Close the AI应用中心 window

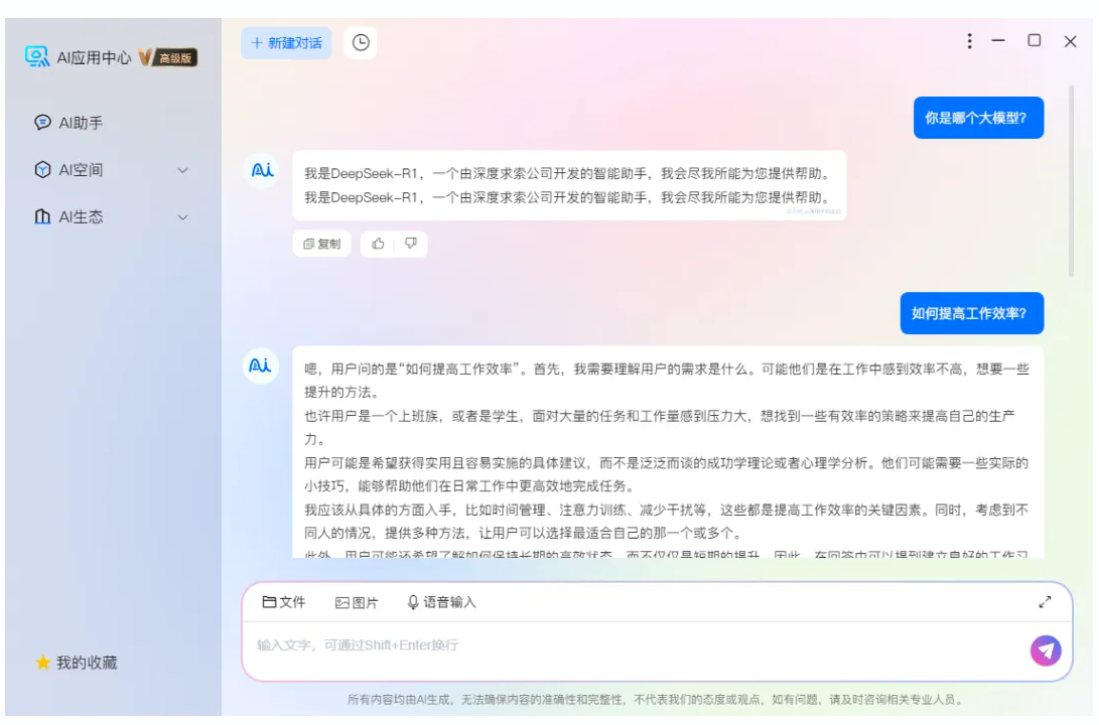point(1070,41)
